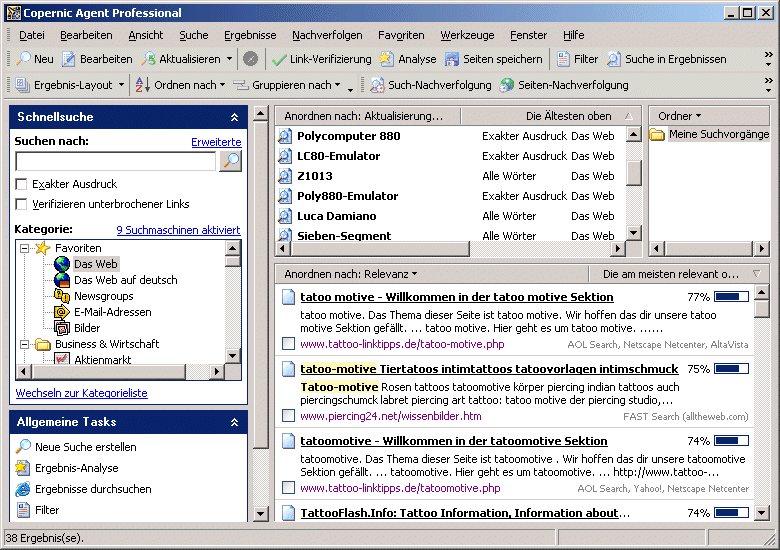Start Link-Verifizierung from the toolbar
The height and width of the screenshot is (550, 780).
(321, 59)
